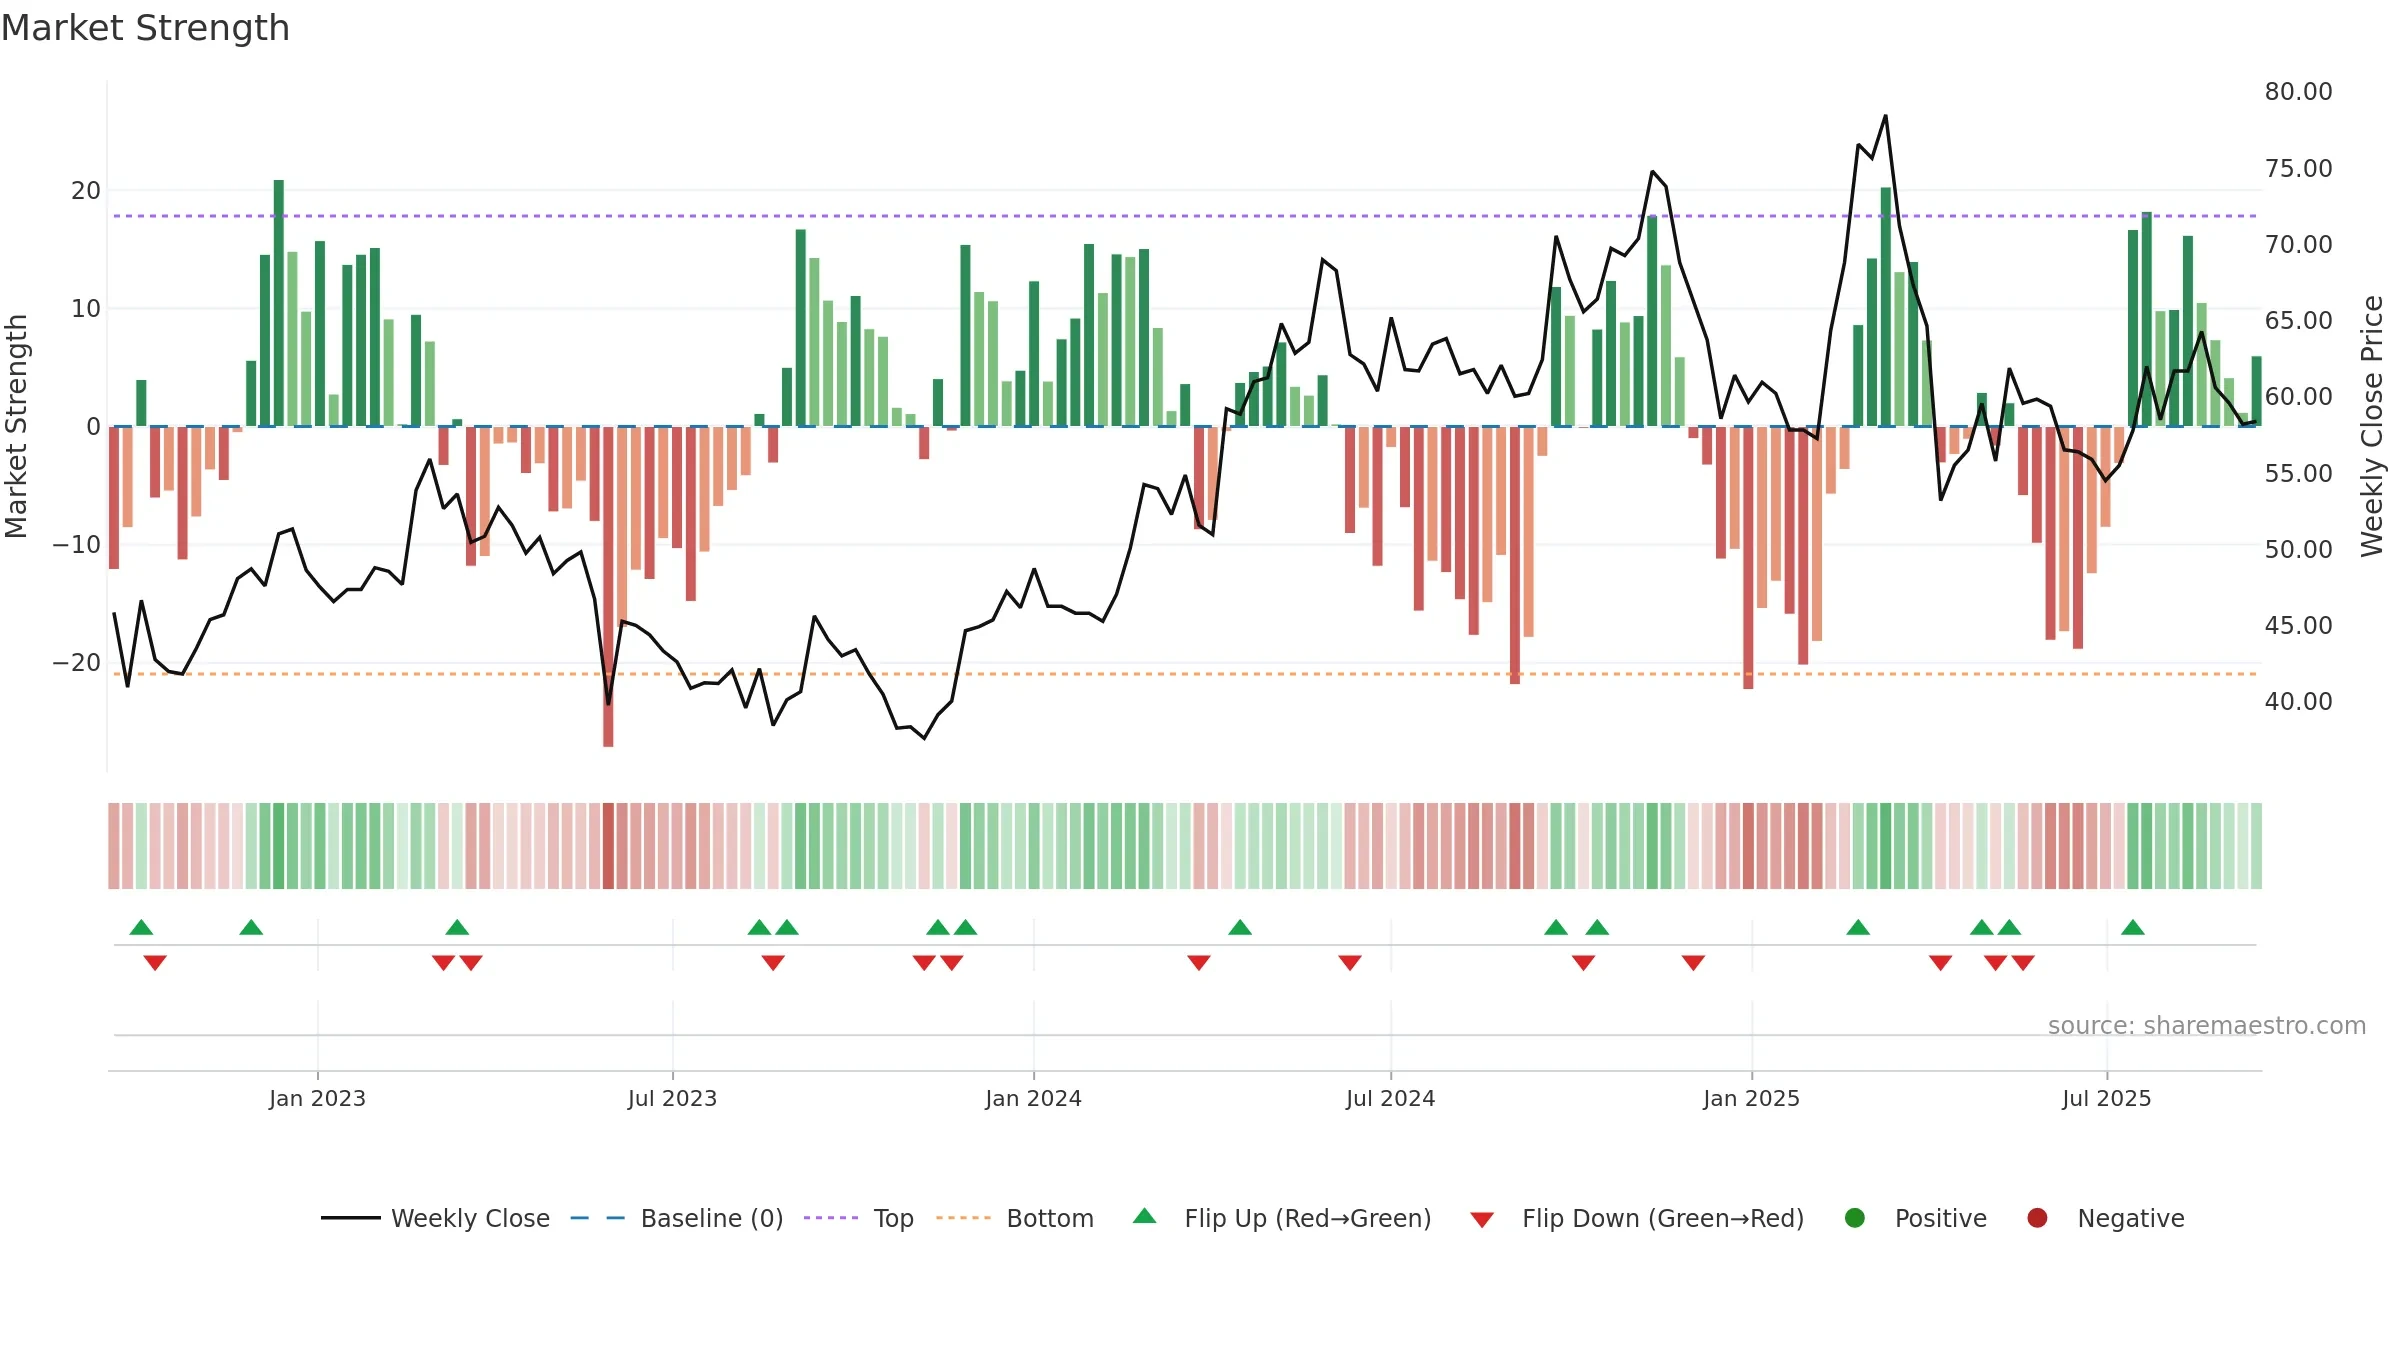The width and height of the screenshot is (2400, 1350).
Task: Click the 45.00 price axis label
Action: (2298, 625)
